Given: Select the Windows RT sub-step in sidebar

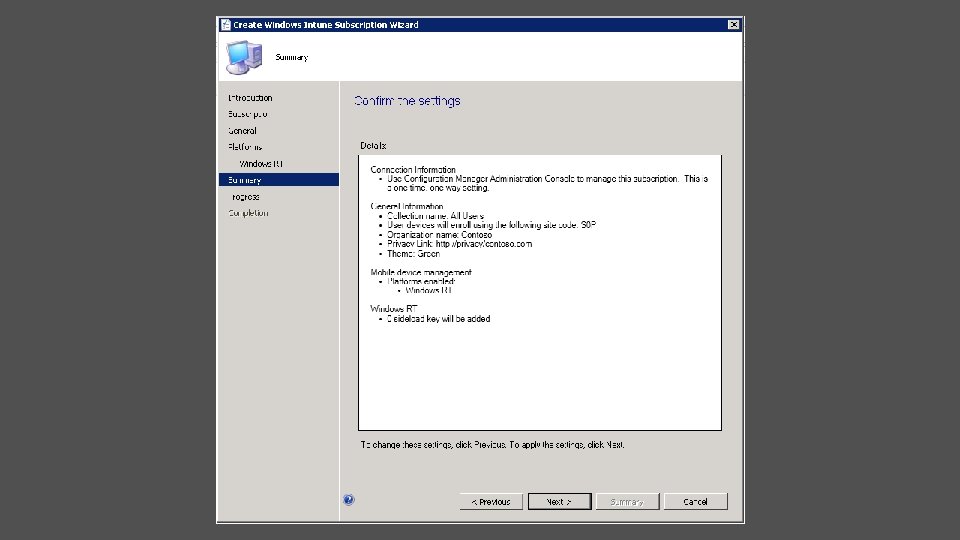Looking at the screenshot, I should (261, 163).
